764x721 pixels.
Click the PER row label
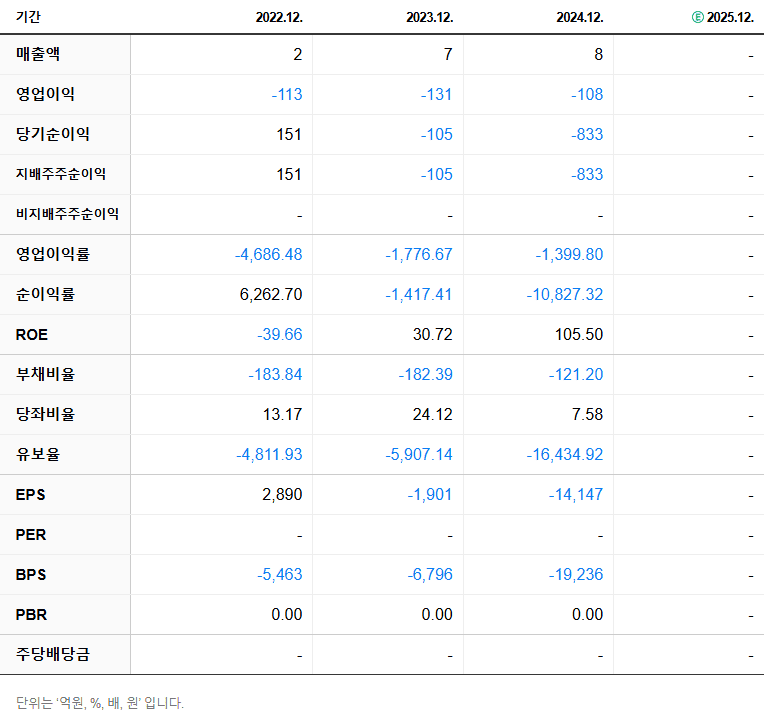[31, 534]
